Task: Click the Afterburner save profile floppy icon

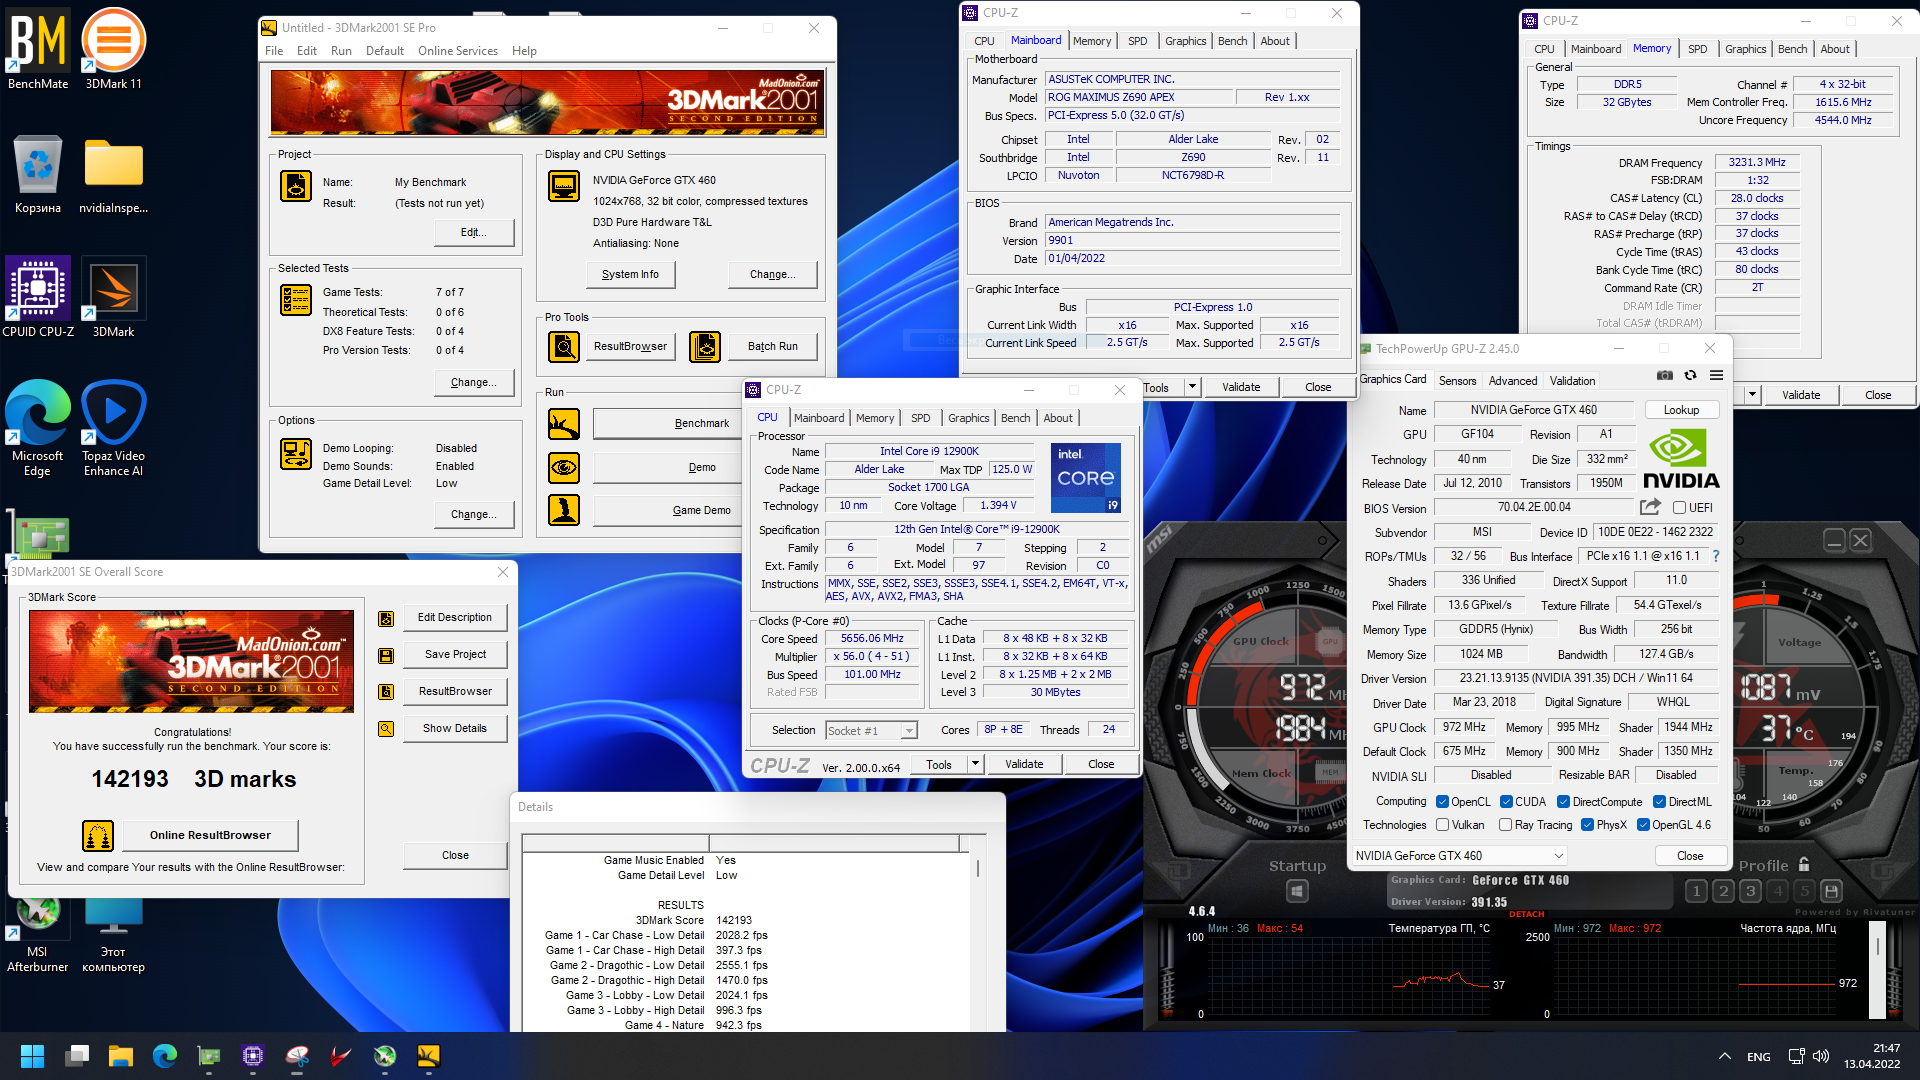Action: pyautogui.click(x=1831, y=891)
